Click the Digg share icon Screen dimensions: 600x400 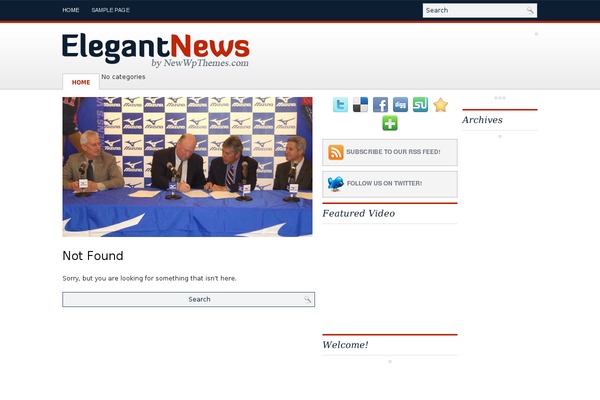point(400,104)
